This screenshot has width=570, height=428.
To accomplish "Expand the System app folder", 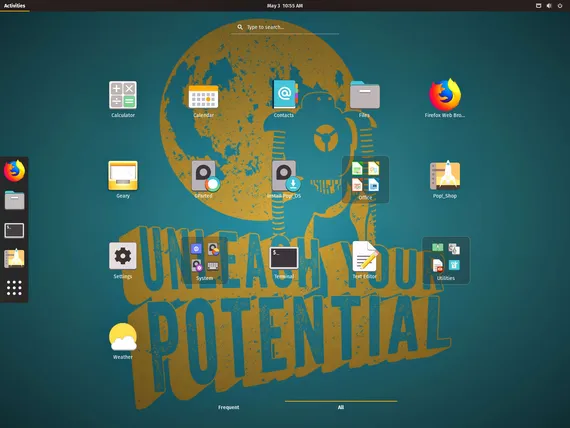I will pyautogui.click(x=205, y=260).
